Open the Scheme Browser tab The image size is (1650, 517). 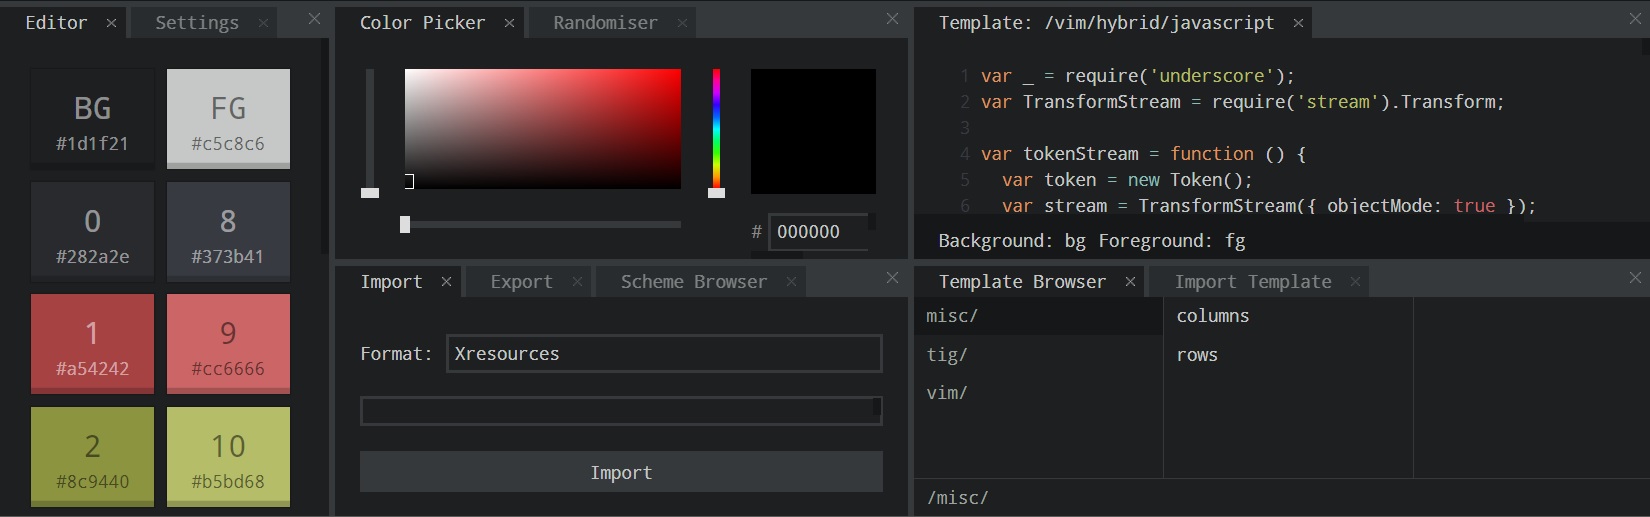[x=693, y=282]
